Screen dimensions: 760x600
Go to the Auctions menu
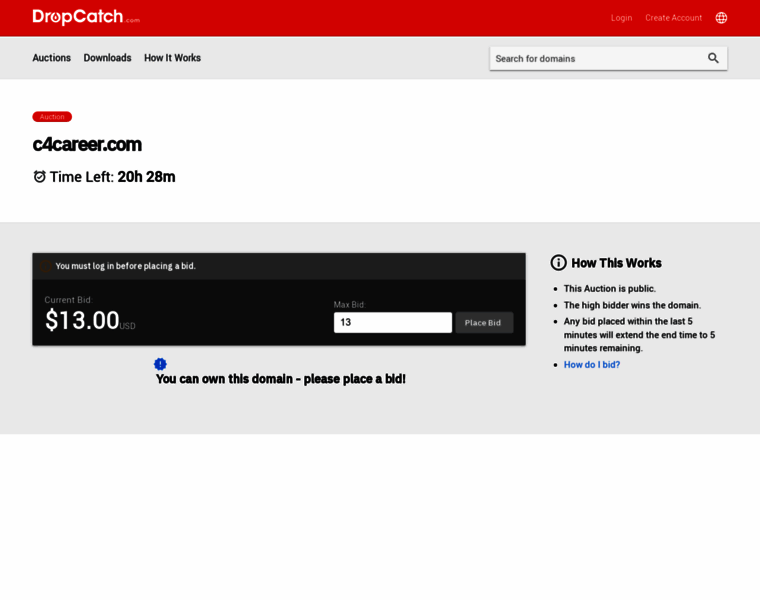pos(51,58)
